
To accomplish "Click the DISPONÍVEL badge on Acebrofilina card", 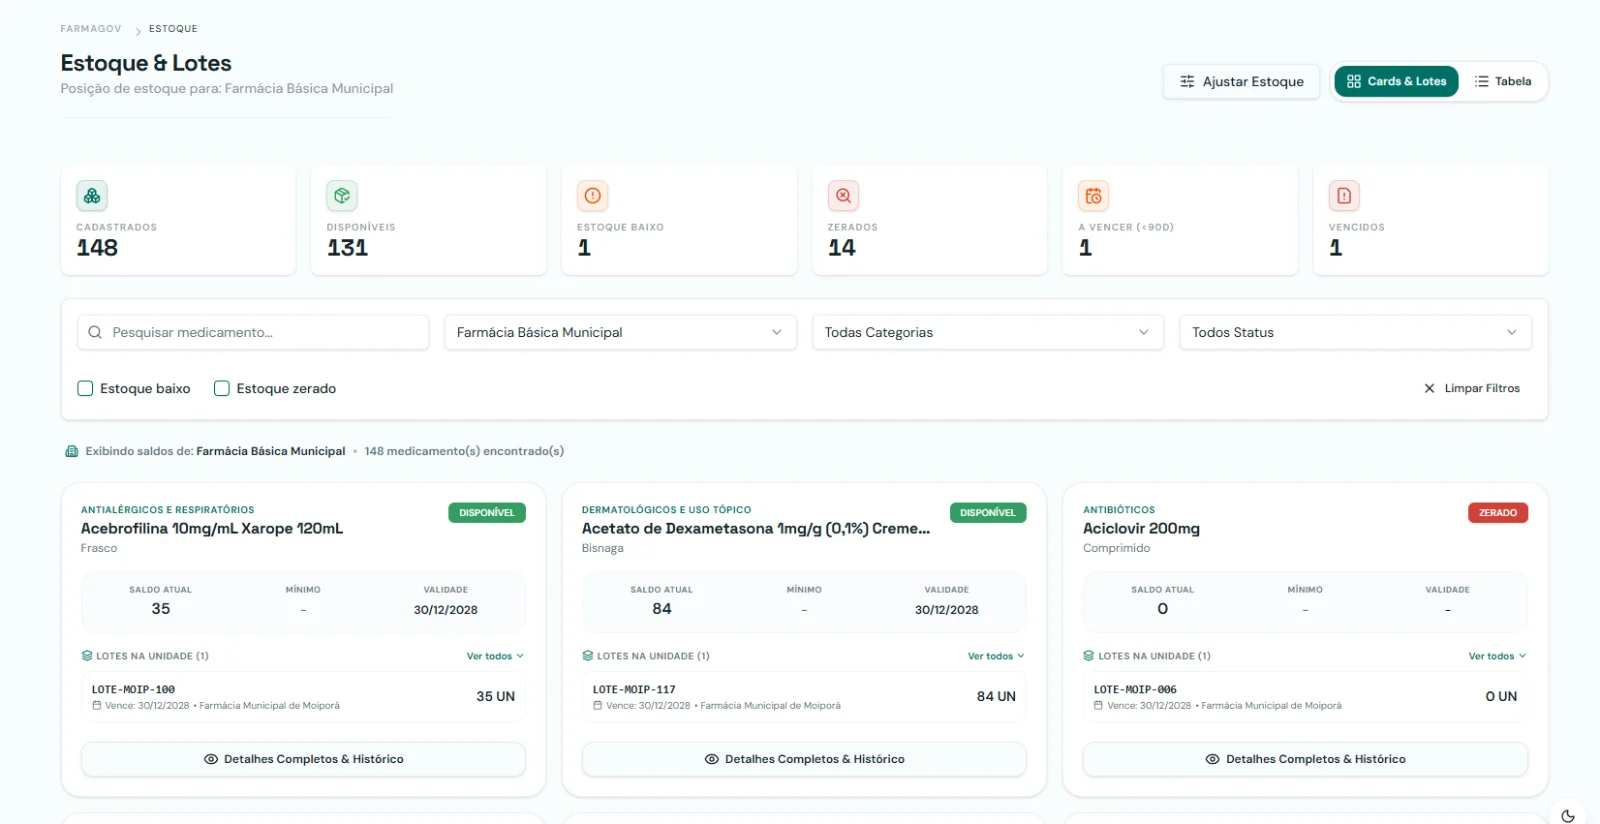I will (487, 513).
